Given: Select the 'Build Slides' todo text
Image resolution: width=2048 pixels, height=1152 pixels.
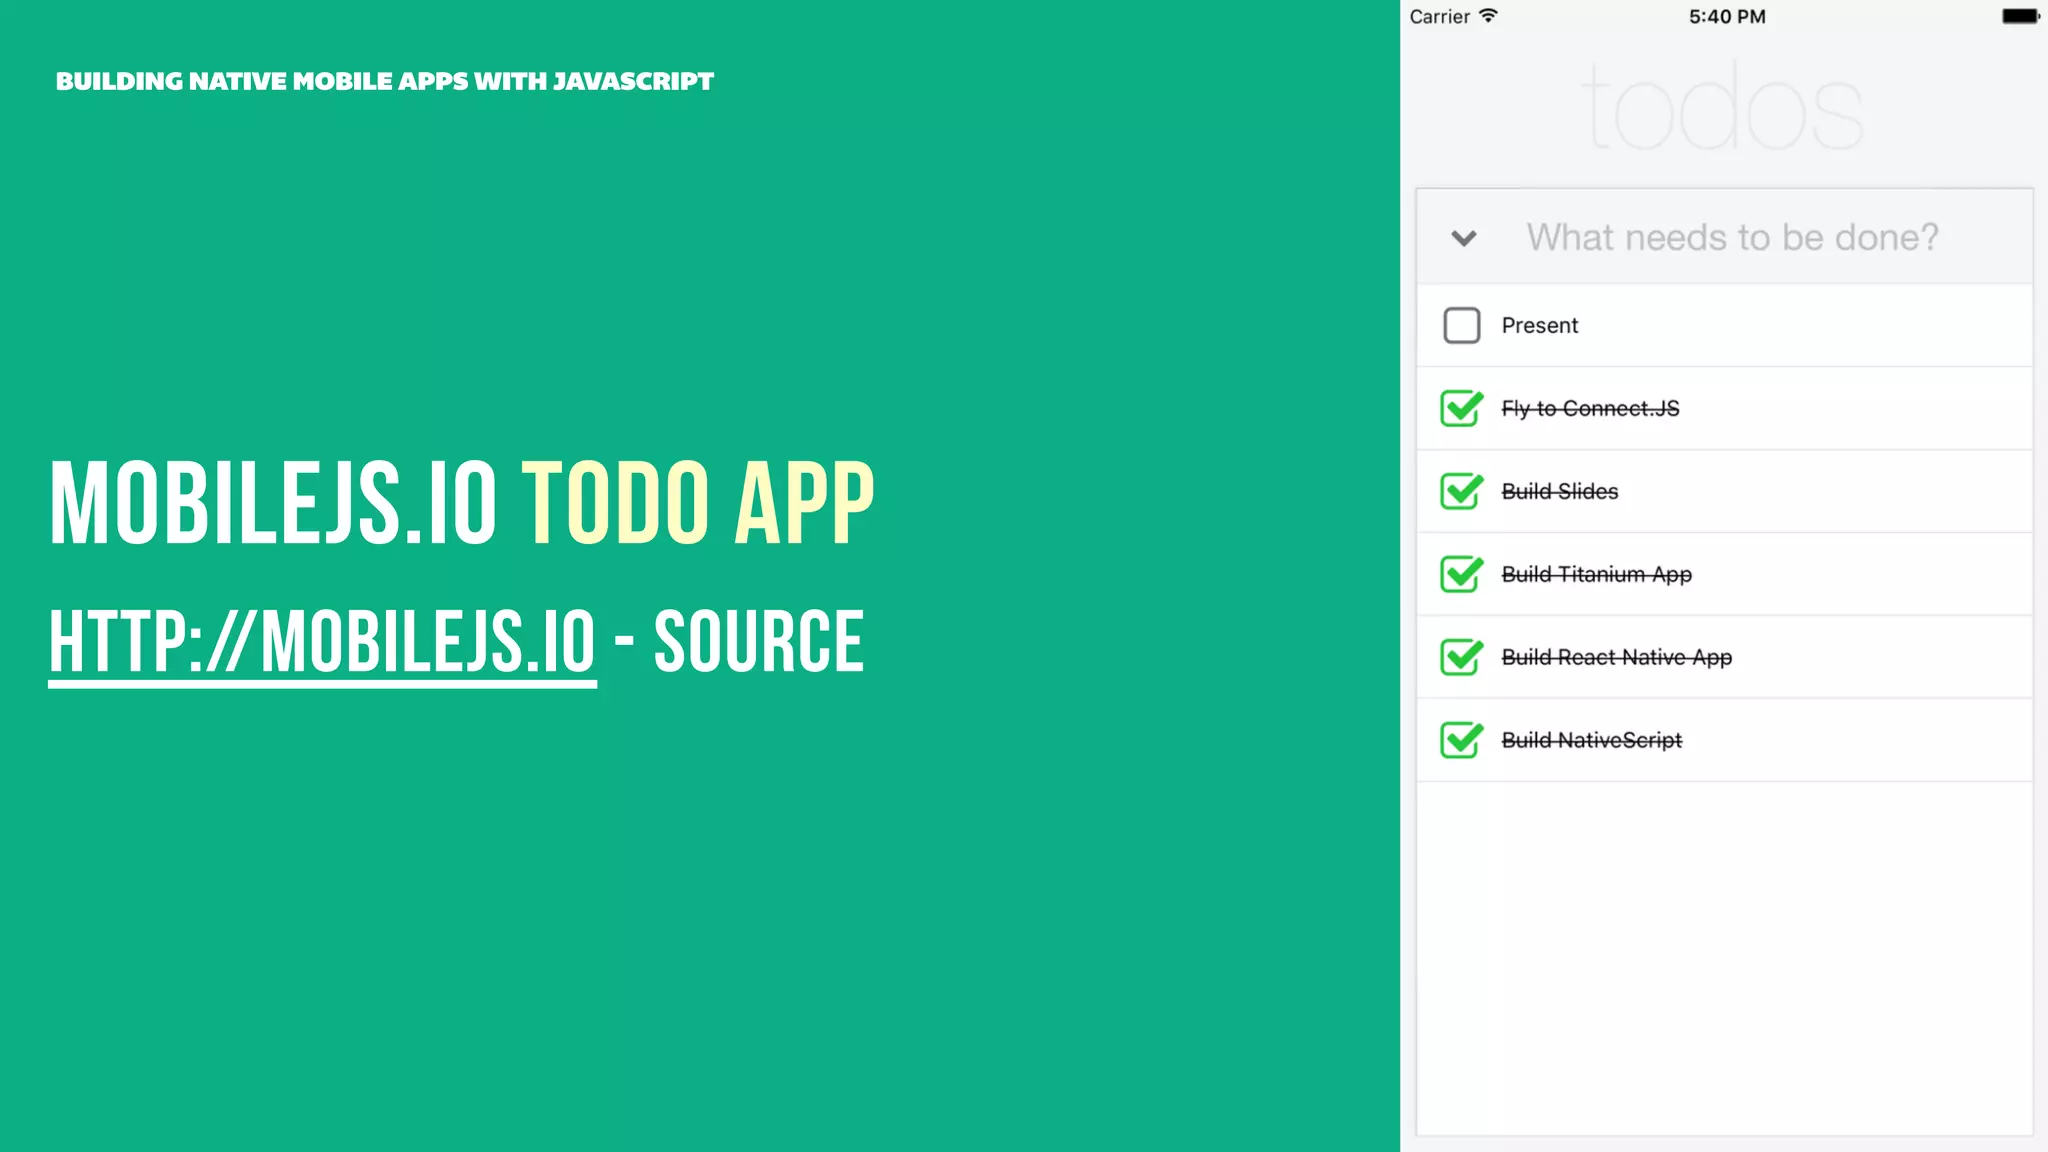Looking at the screenshot, I should 1559,491.
